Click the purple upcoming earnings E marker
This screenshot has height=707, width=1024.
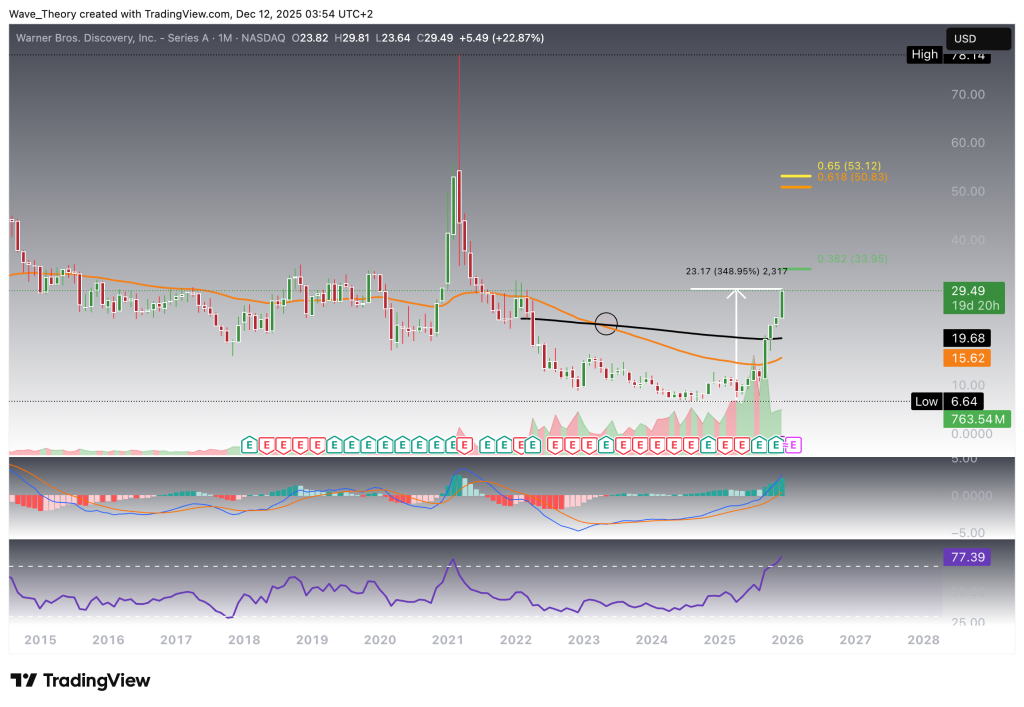796,443
